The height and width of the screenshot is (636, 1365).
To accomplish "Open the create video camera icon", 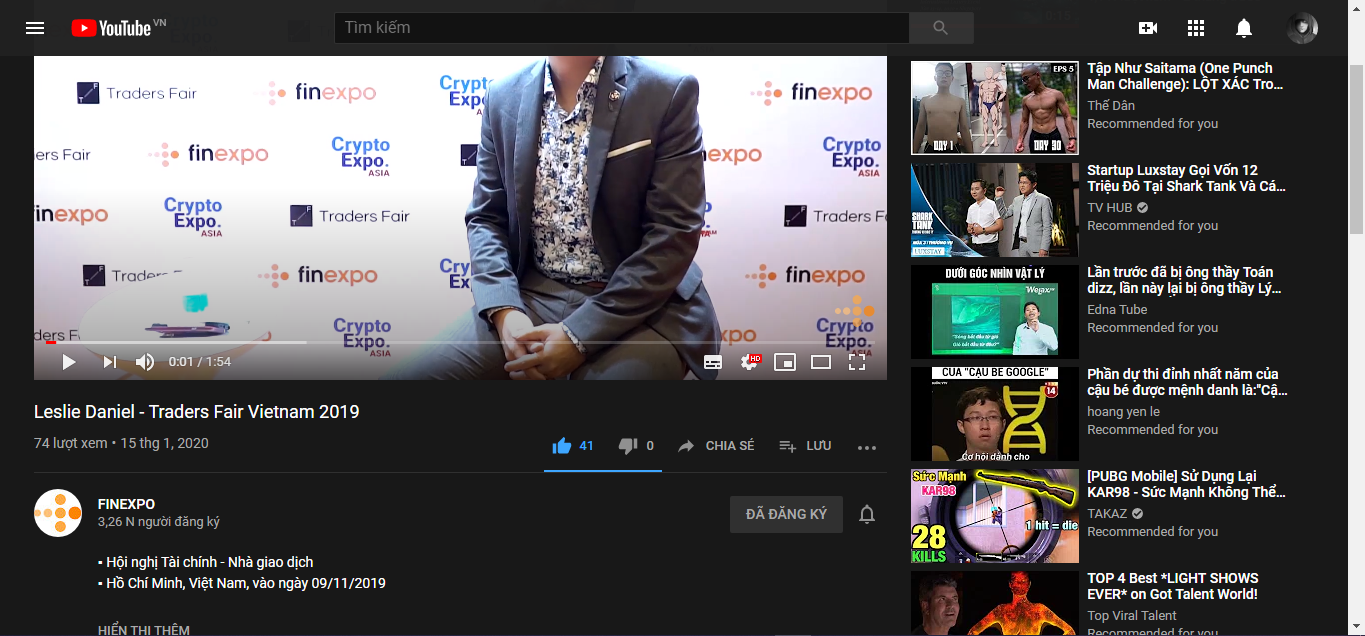I will 1148,28.
